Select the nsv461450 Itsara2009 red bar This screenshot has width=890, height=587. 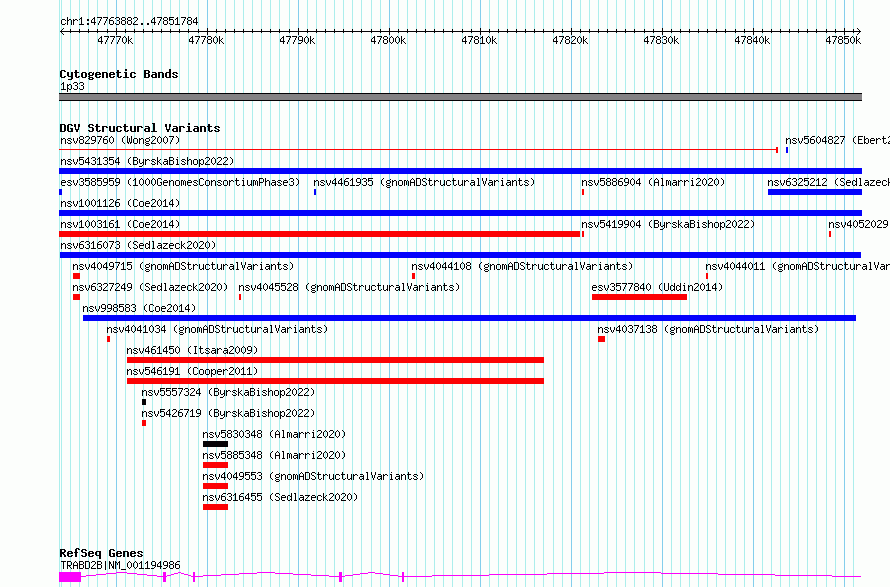(x=335, y=360)
